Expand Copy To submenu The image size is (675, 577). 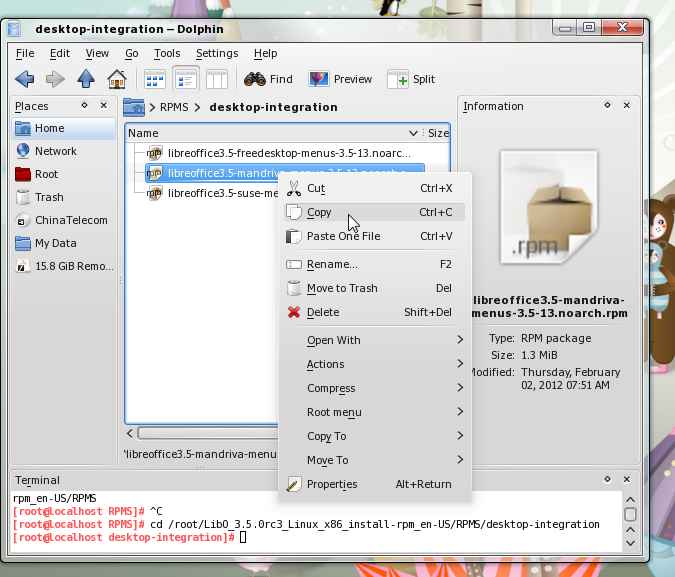tap(375, 436)
